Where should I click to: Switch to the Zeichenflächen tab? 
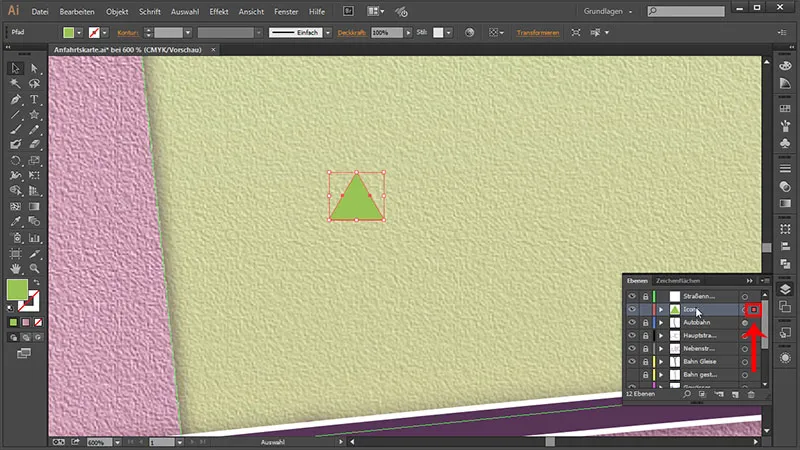[678, 281]
